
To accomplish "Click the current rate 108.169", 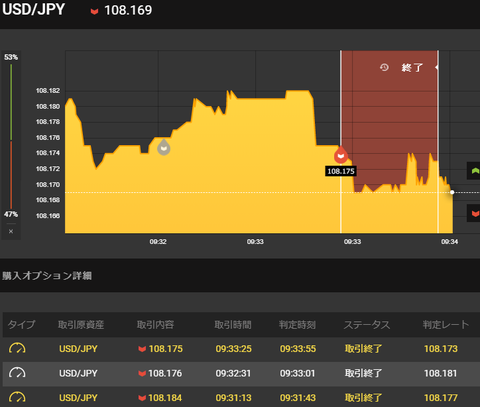I will point(128,10).
